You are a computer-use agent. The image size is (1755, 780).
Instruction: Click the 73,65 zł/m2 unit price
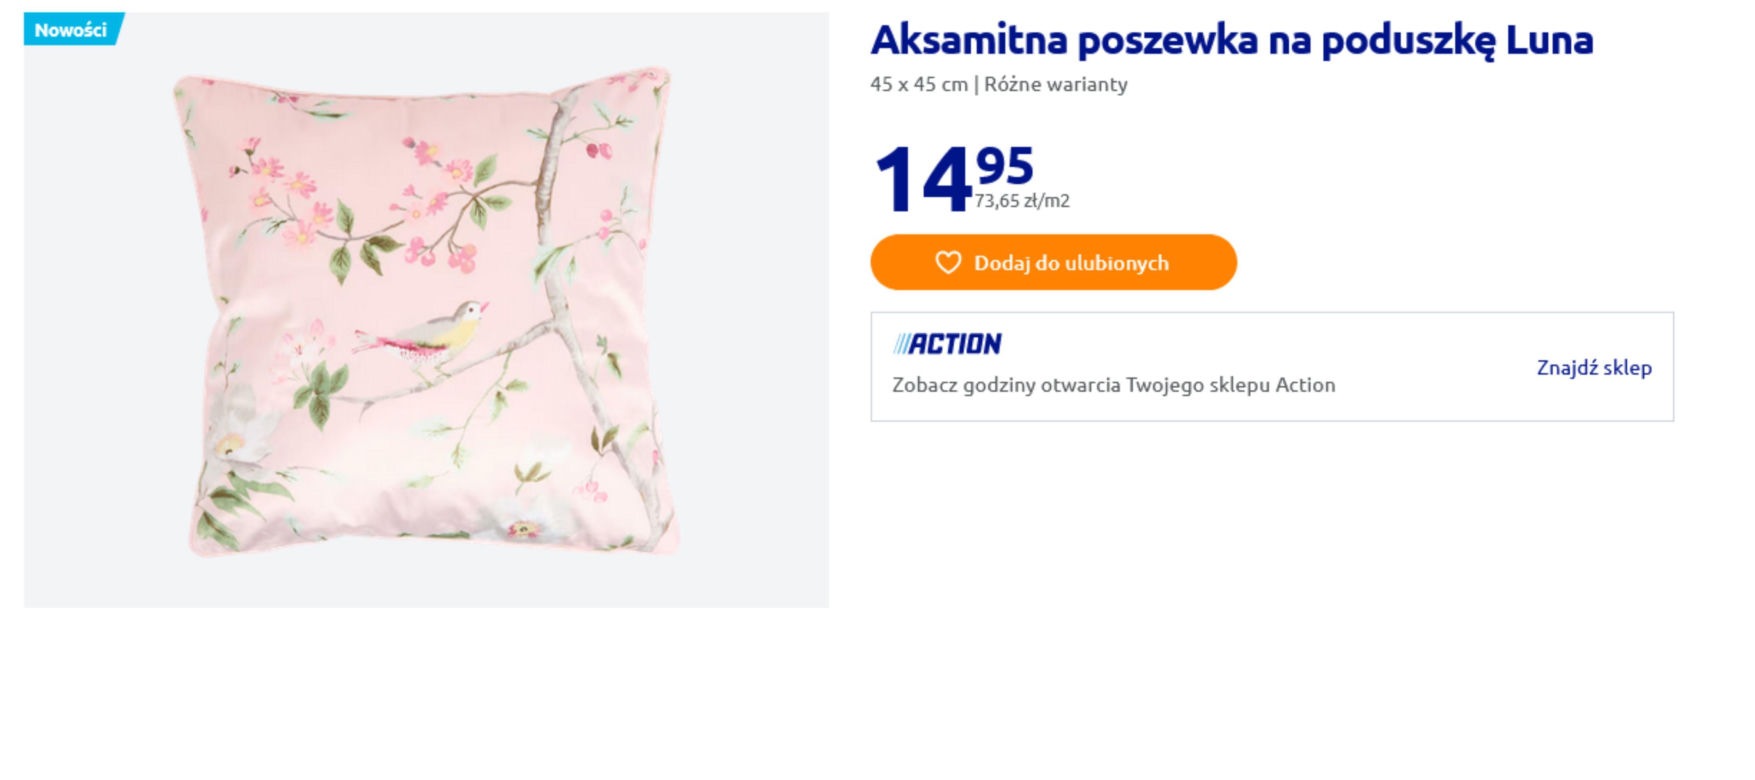pos(1022,201)
